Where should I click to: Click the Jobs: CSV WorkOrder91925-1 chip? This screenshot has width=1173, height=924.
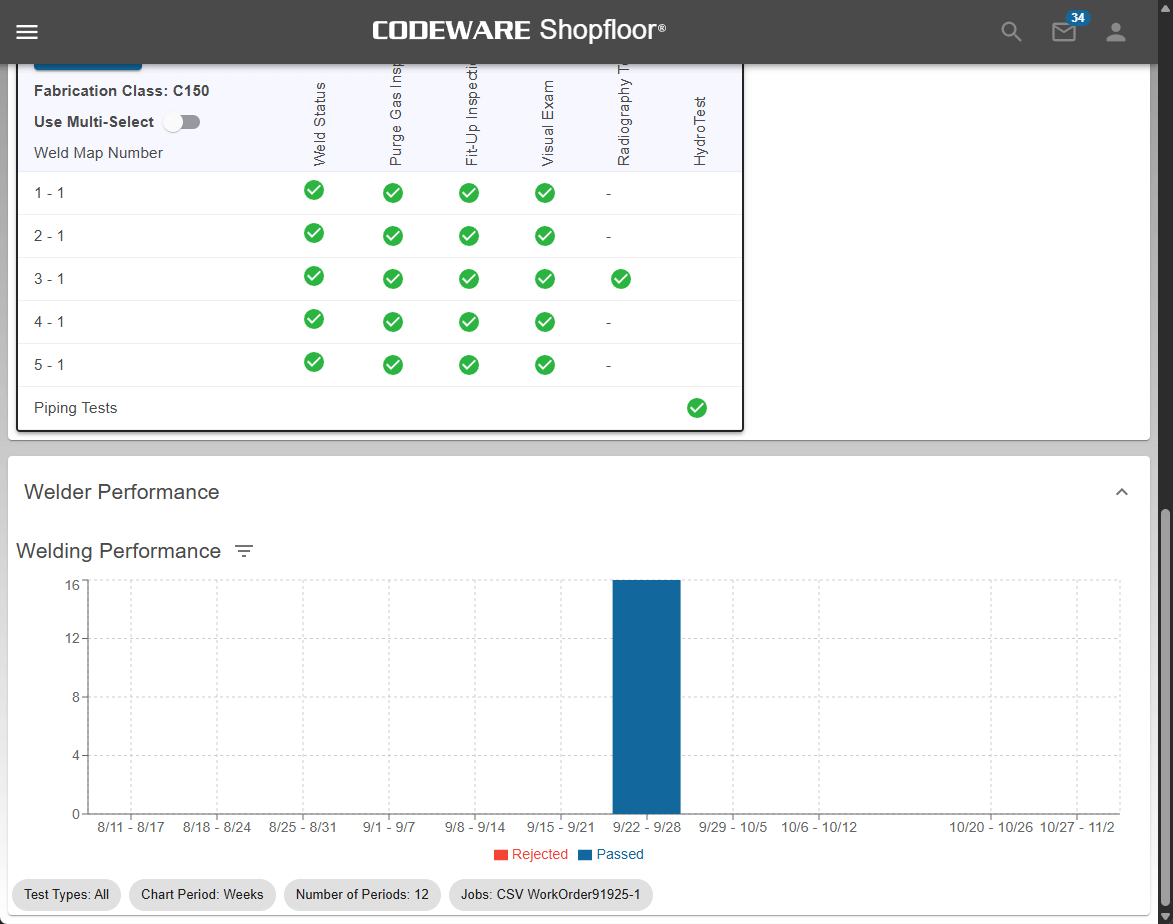551,894
